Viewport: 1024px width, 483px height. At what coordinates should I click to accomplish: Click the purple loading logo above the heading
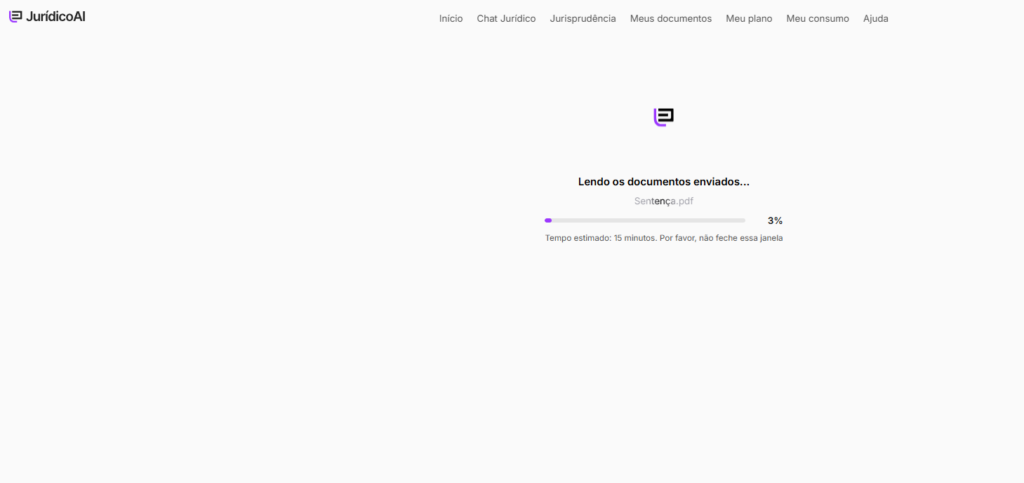pyautogui.click(x=663, y=117)
